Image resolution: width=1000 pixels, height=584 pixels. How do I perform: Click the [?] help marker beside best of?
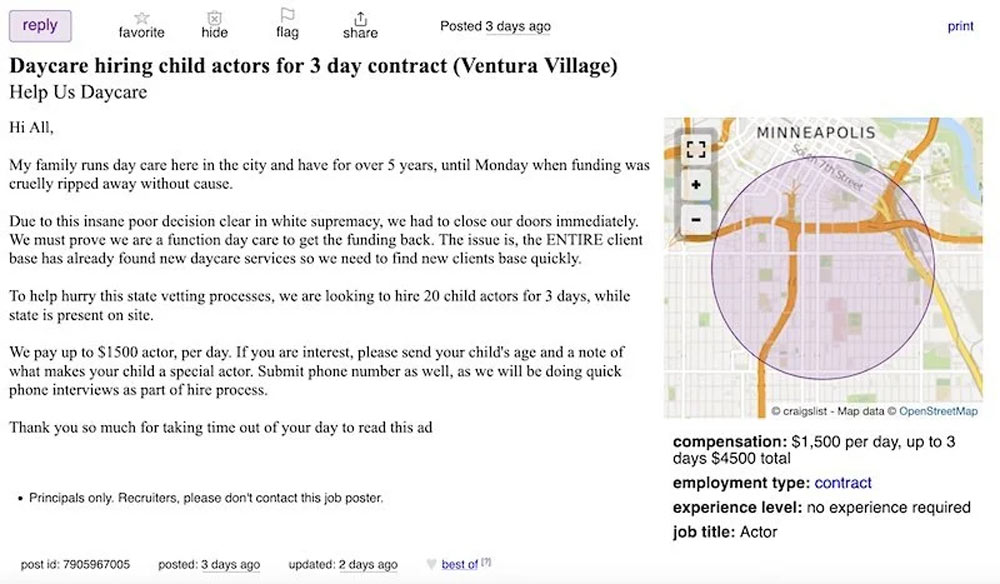click(484, 560)
